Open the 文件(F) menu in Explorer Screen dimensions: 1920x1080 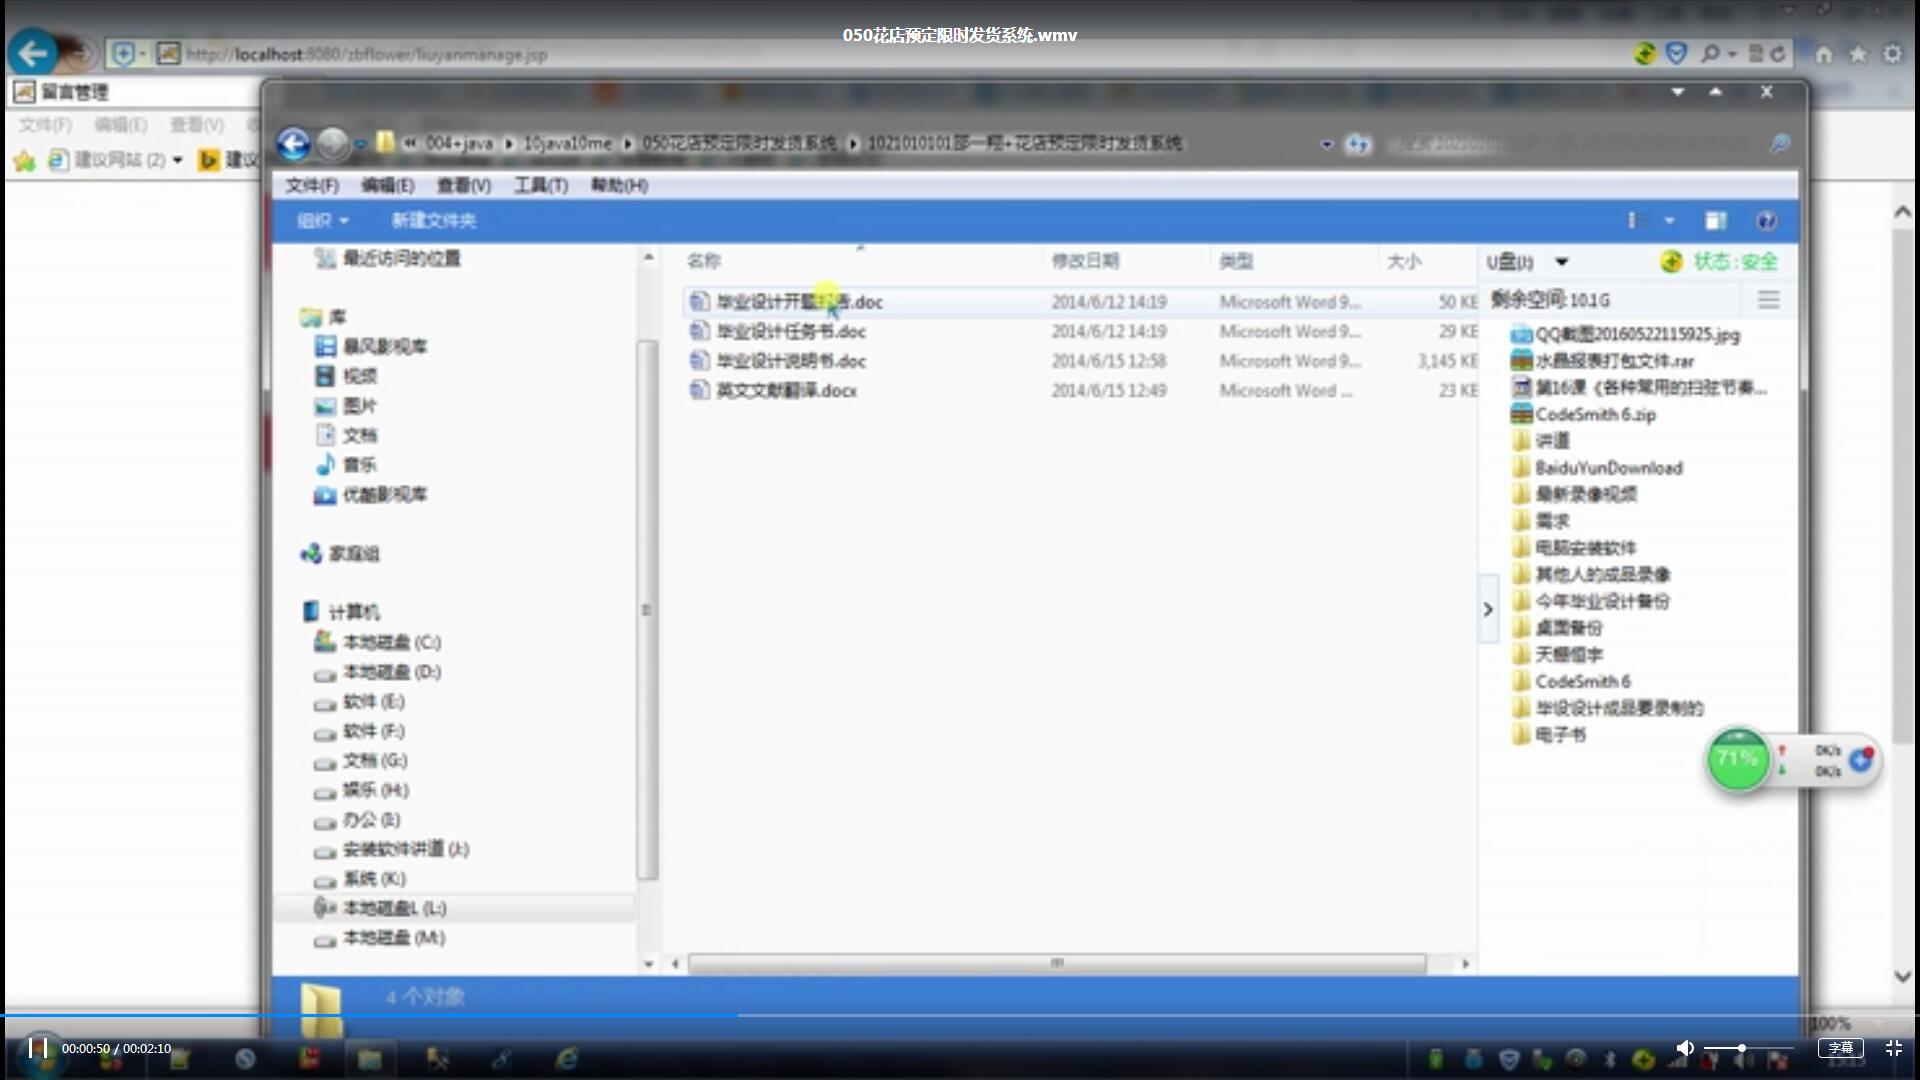tap(312, 186)
